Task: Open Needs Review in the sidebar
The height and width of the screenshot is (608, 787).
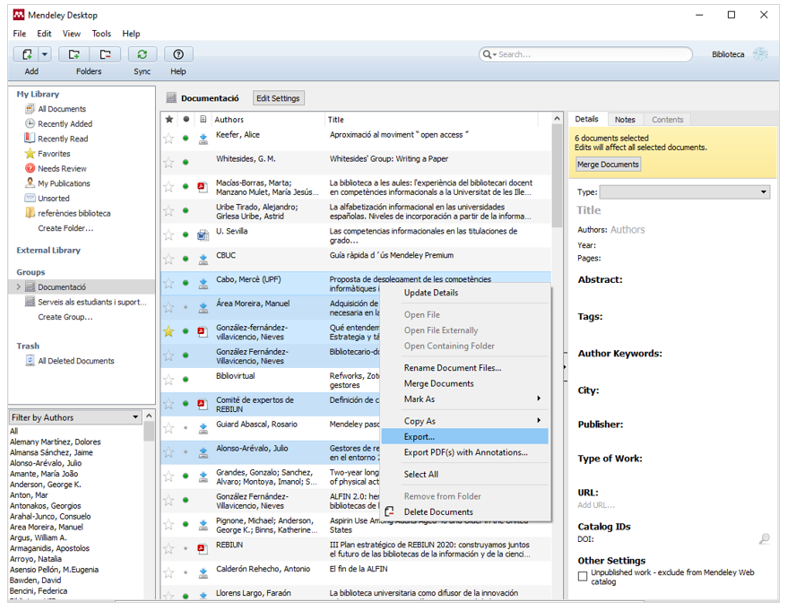Action: (x=62, y=169)
